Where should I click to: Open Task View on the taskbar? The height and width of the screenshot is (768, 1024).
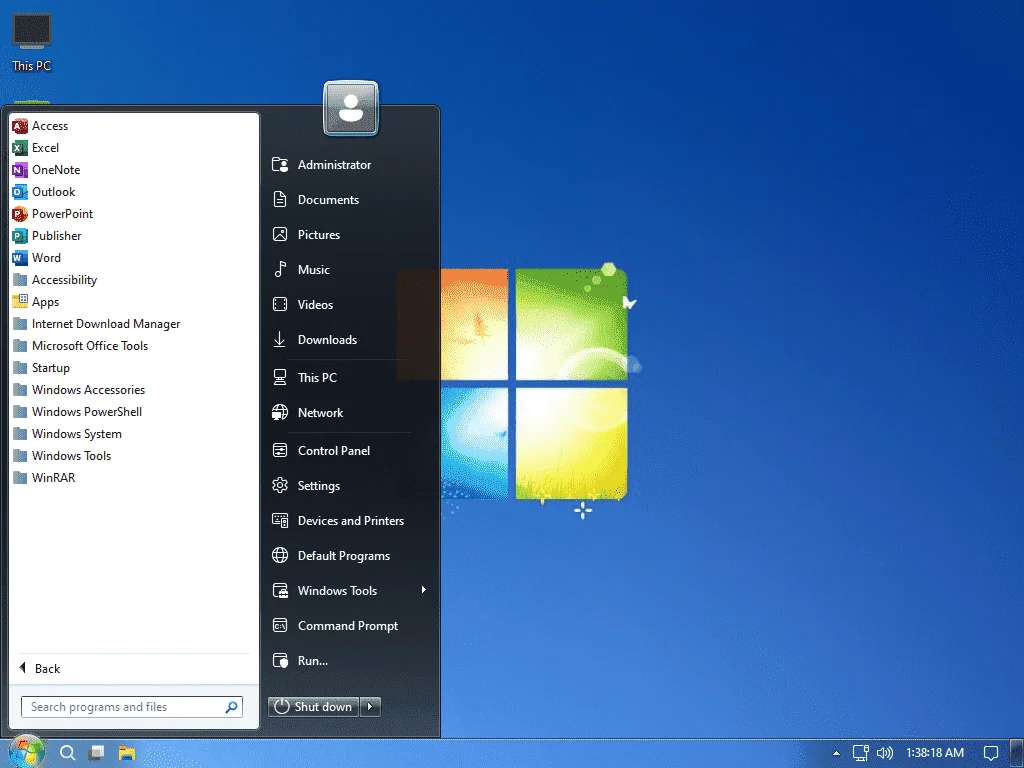pos(97,753)
